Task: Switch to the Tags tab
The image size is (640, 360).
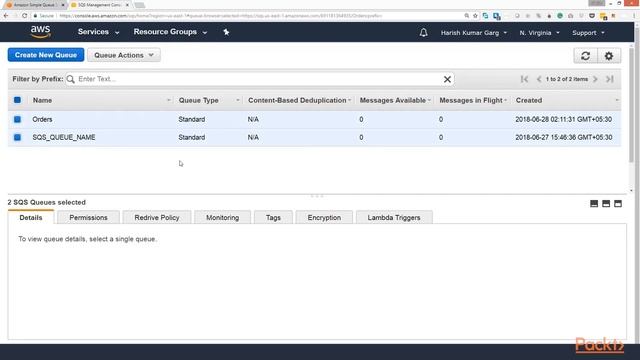Action: point(273,218)
